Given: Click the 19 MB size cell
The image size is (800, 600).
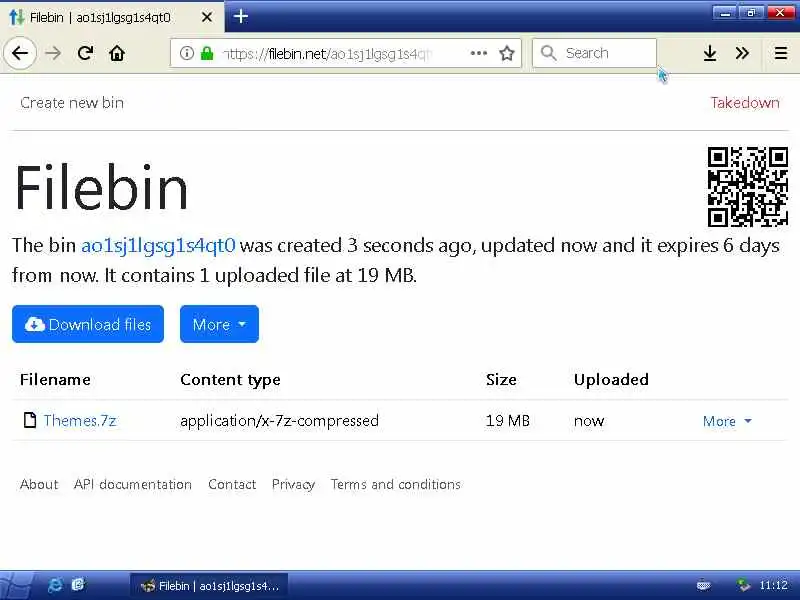Looking at the screenshot, I should click(x=508, y=420).
